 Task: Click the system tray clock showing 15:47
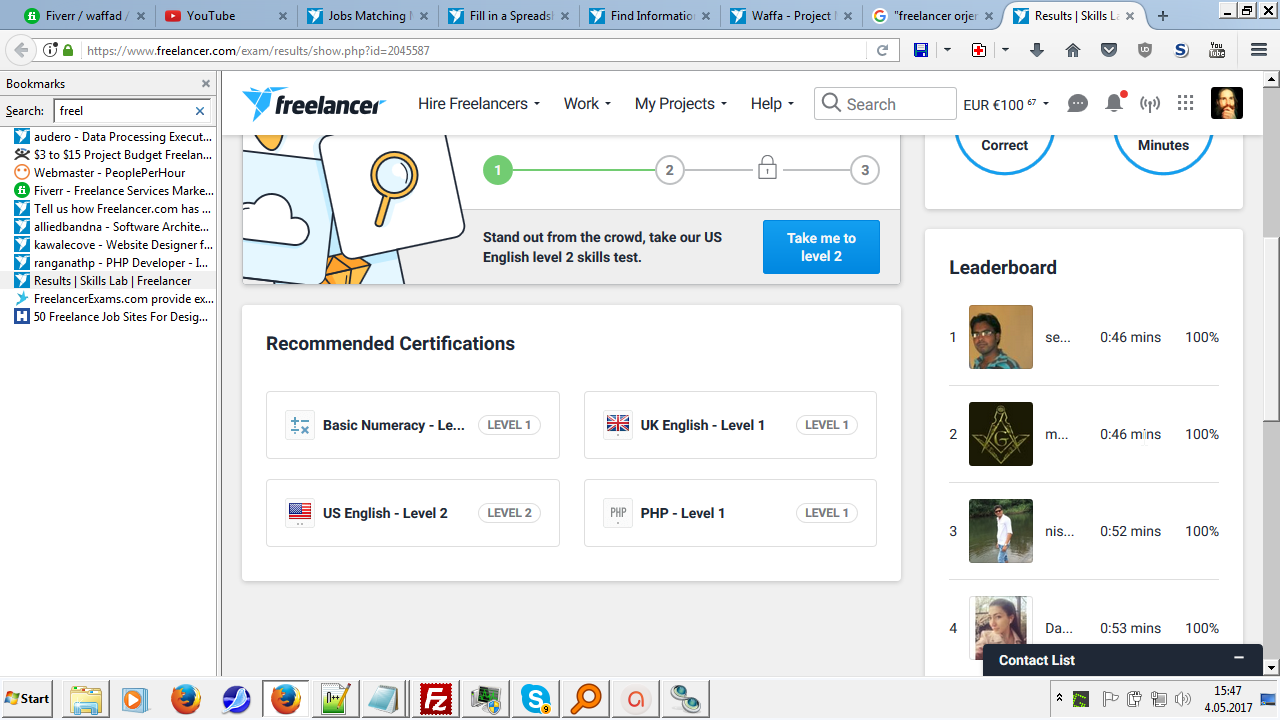pos(1227,691)
